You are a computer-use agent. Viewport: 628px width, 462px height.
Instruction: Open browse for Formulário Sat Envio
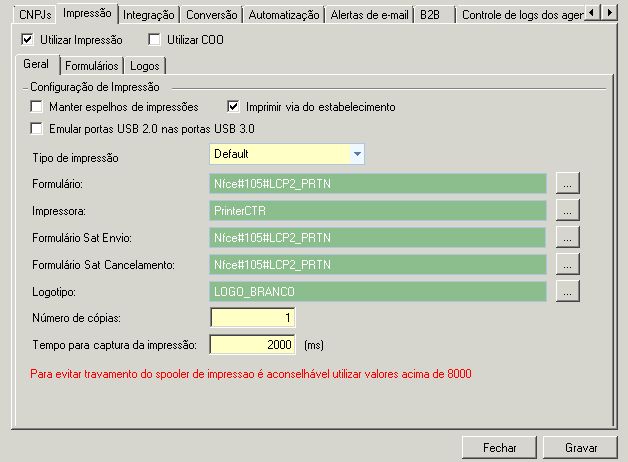[568, 238]
